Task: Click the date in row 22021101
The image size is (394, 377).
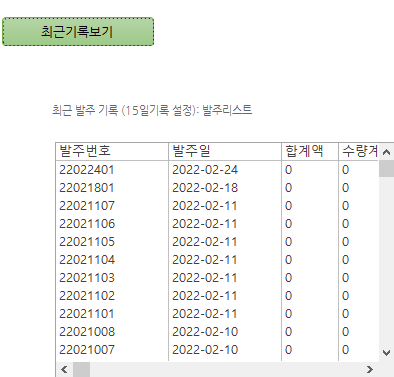Action: [x=204, y=314]
